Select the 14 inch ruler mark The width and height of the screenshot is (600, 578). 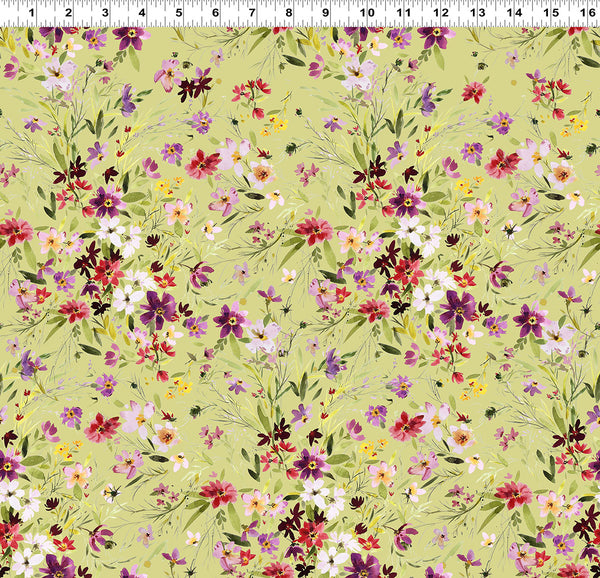pyautogui.click(x=513, y=13)
